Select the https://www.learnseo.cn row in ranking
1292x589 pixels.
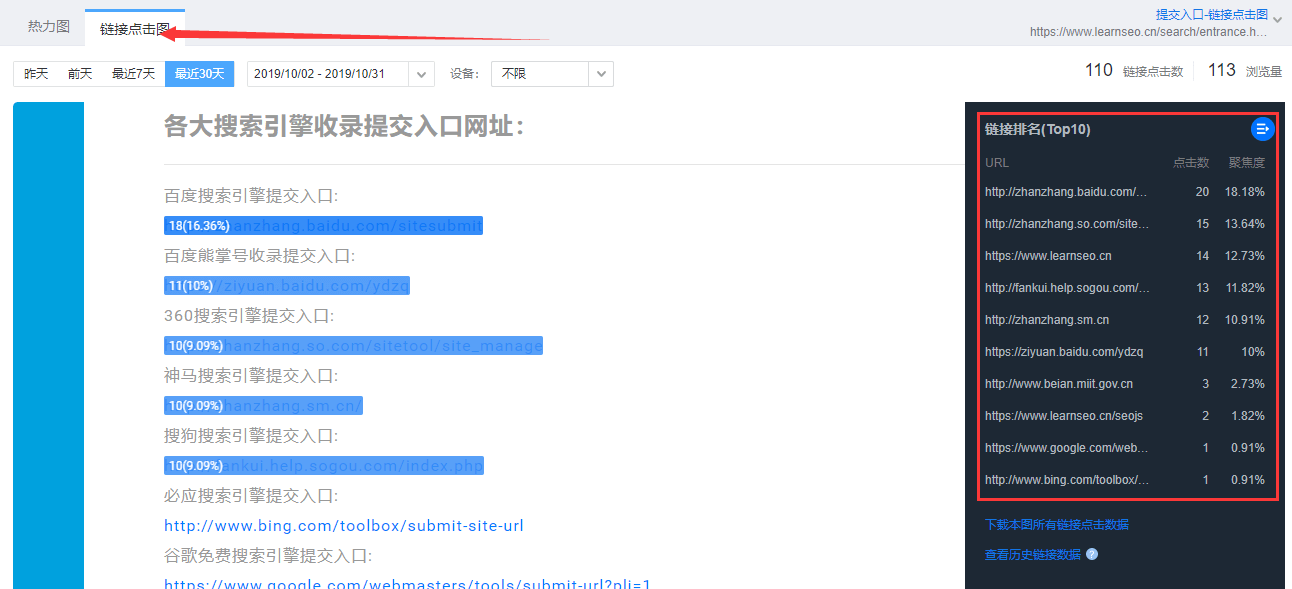coord(1047,256)
